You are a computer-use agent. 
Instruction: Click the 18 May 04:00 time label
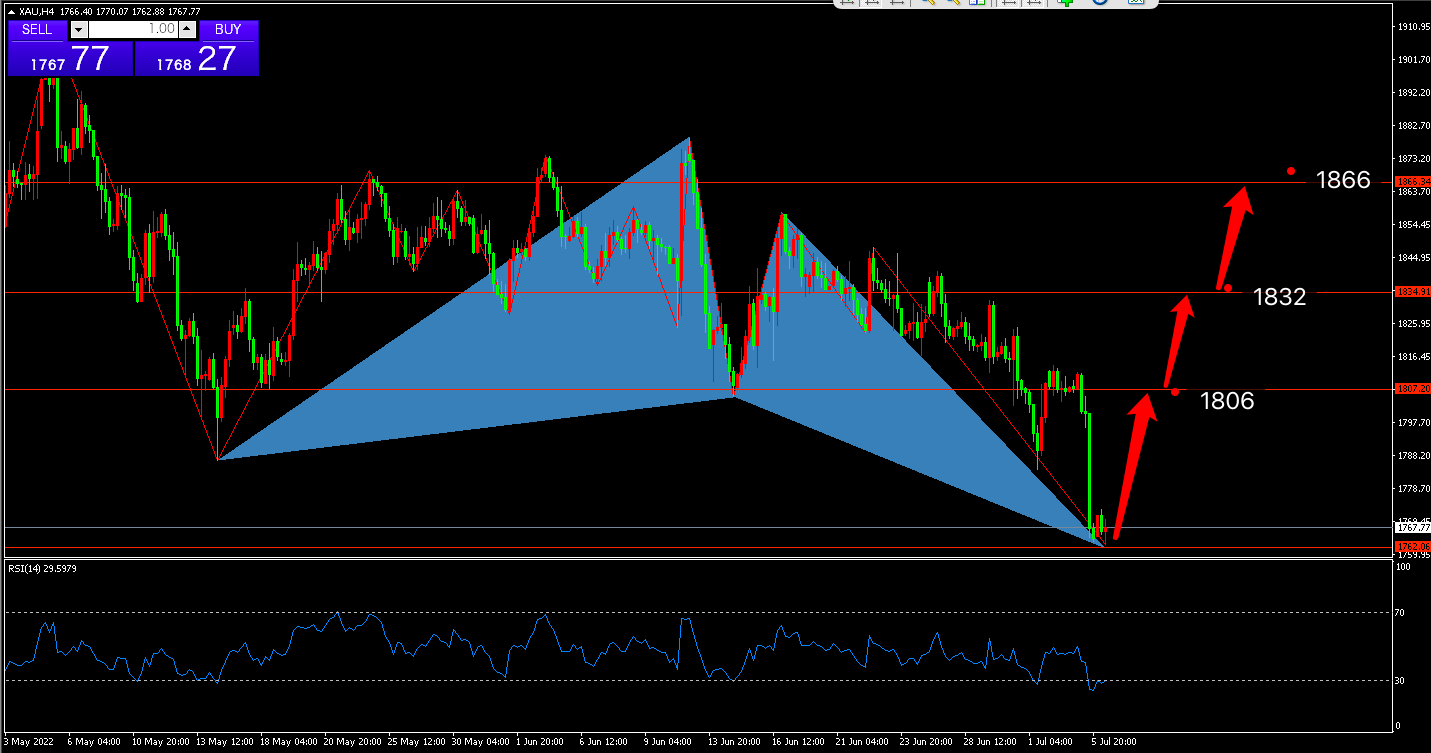pos(289,742)
